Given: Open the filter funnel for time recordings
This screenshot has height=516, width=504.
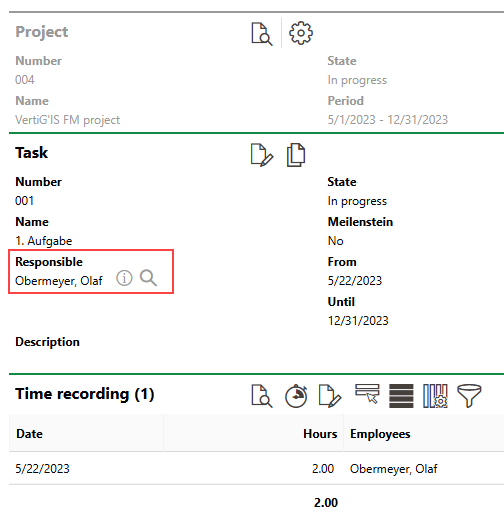Looking at the screenshot, I should tap(469, 396).
